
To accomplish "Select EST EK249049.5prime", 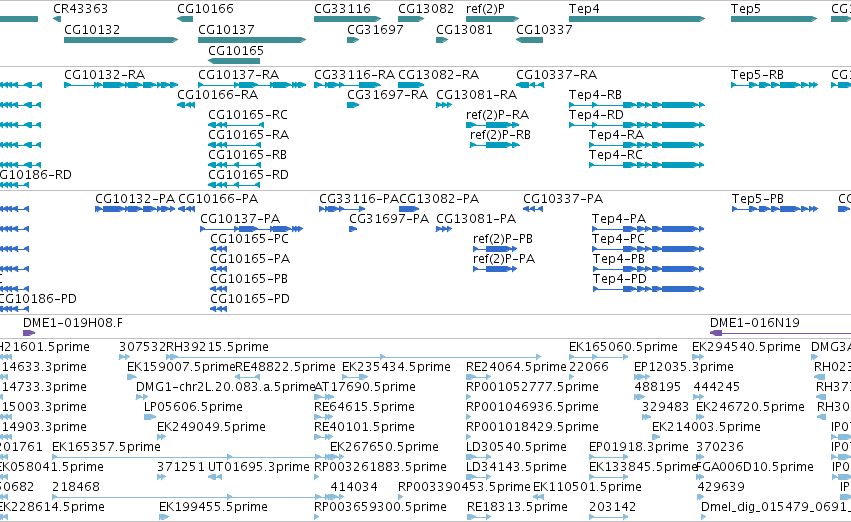I will point(162,437).
